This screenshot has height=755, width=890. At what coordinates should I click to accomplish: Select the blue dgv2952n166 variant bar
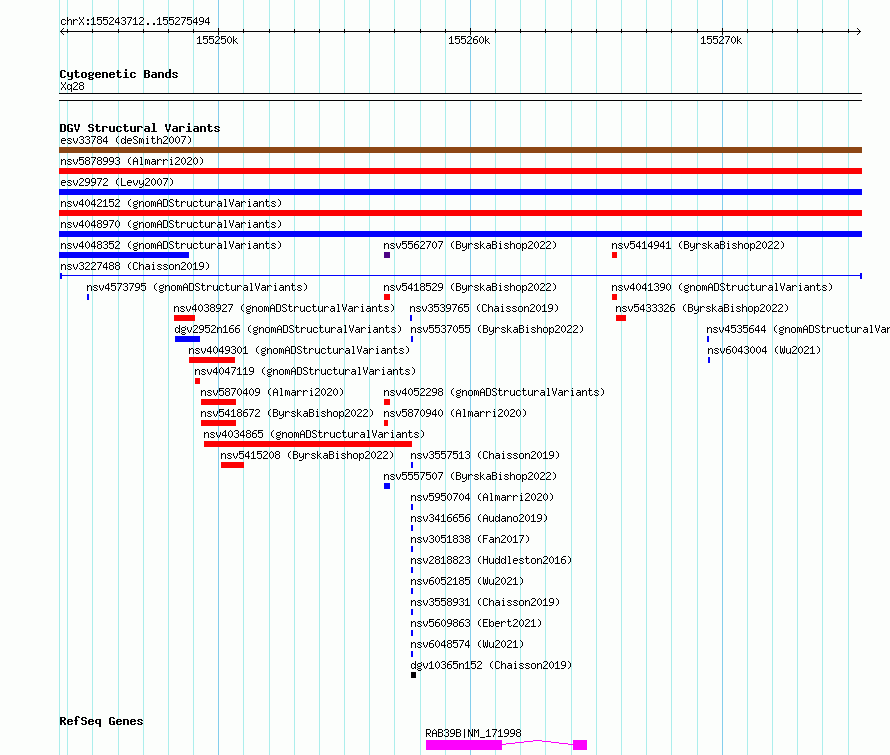(187, 339)
